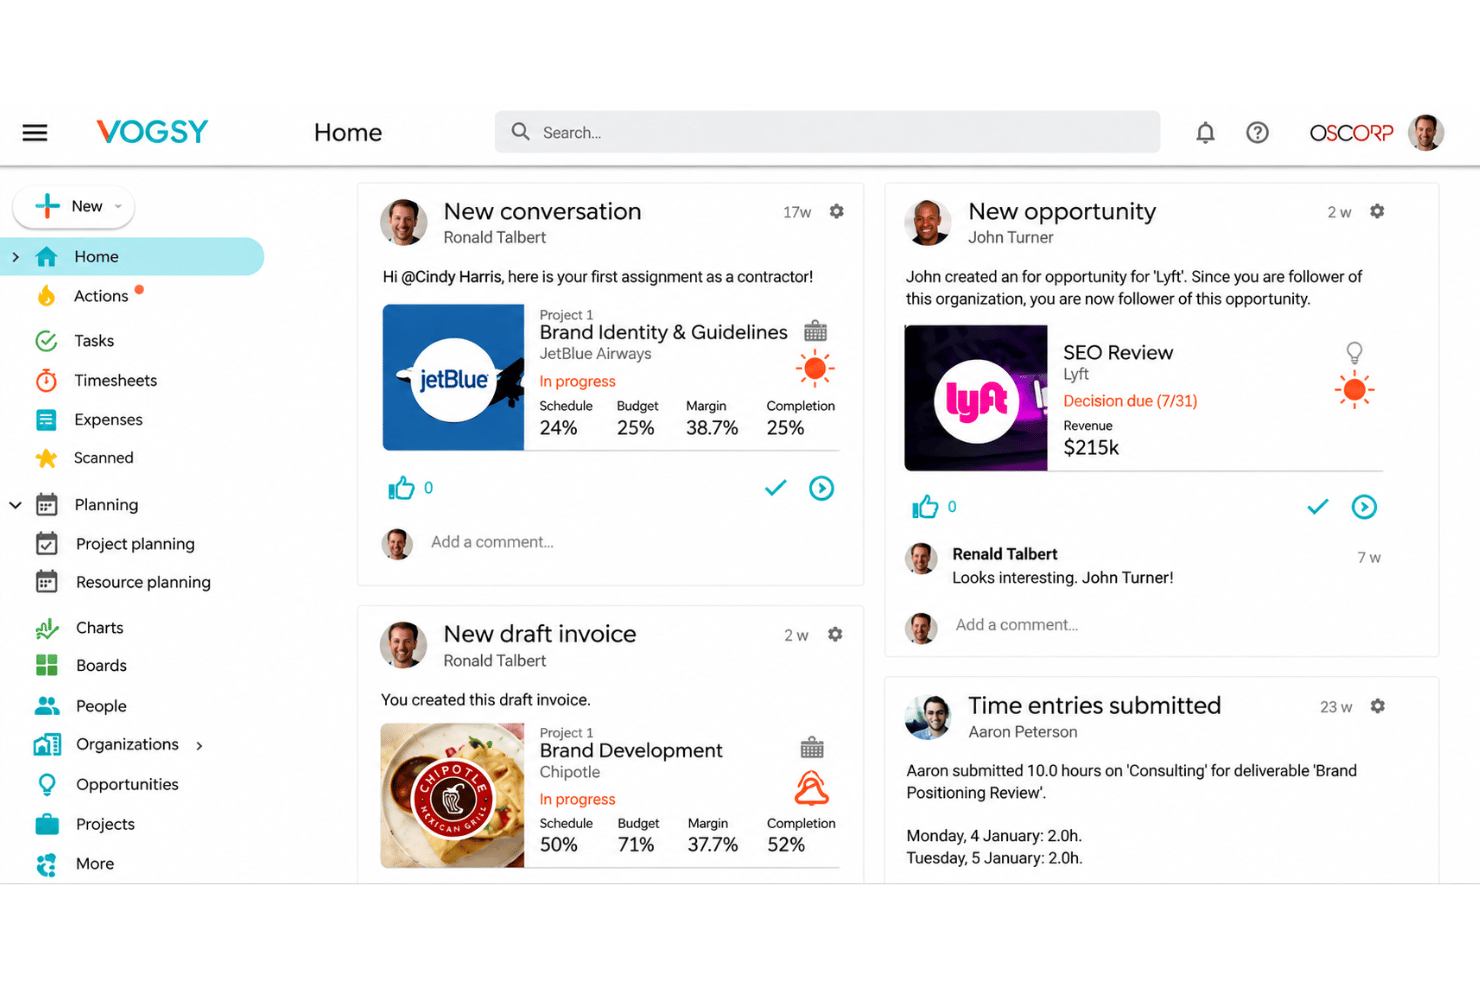The height and width of the screenshot is (987, 1480).
Task: Open the hamburger navigation menu
Action: (35, 132)
